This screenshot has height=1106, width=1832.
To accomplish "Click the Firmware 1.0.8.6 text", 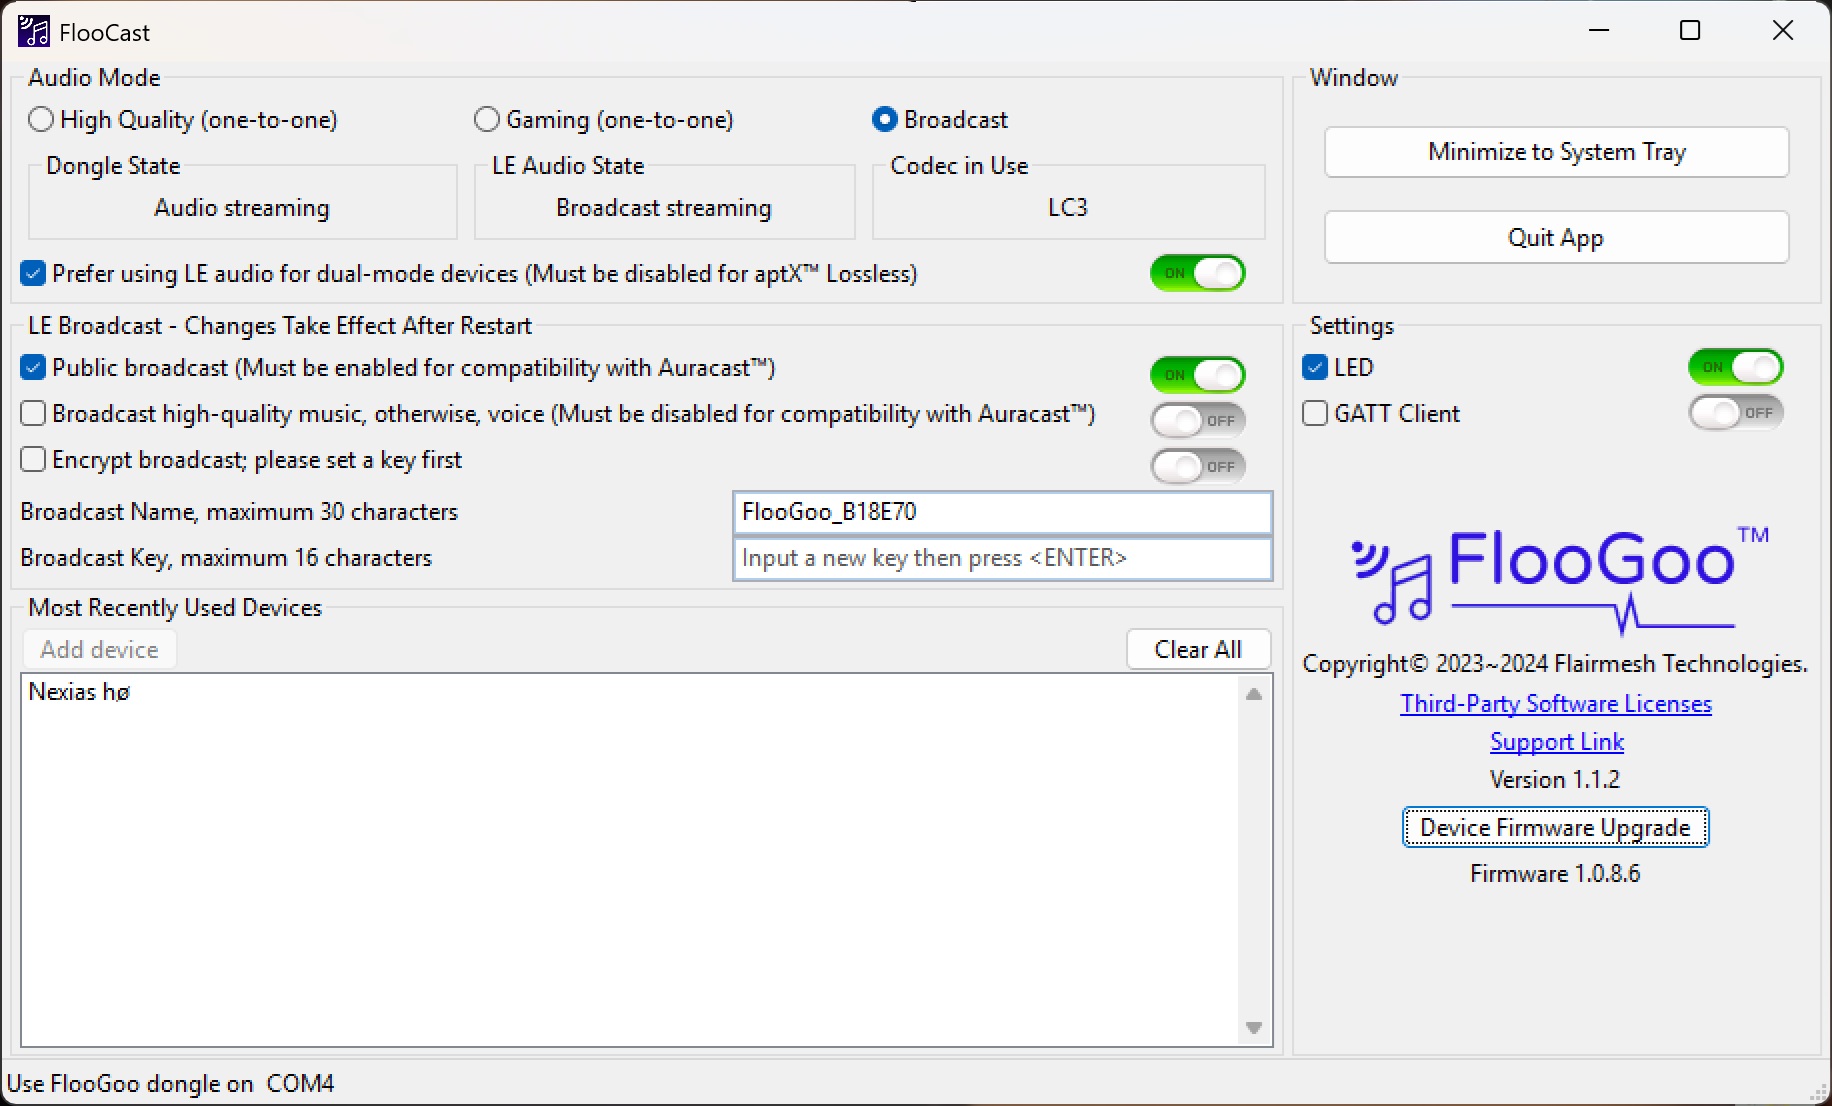I will click(x=1555, y=874).
